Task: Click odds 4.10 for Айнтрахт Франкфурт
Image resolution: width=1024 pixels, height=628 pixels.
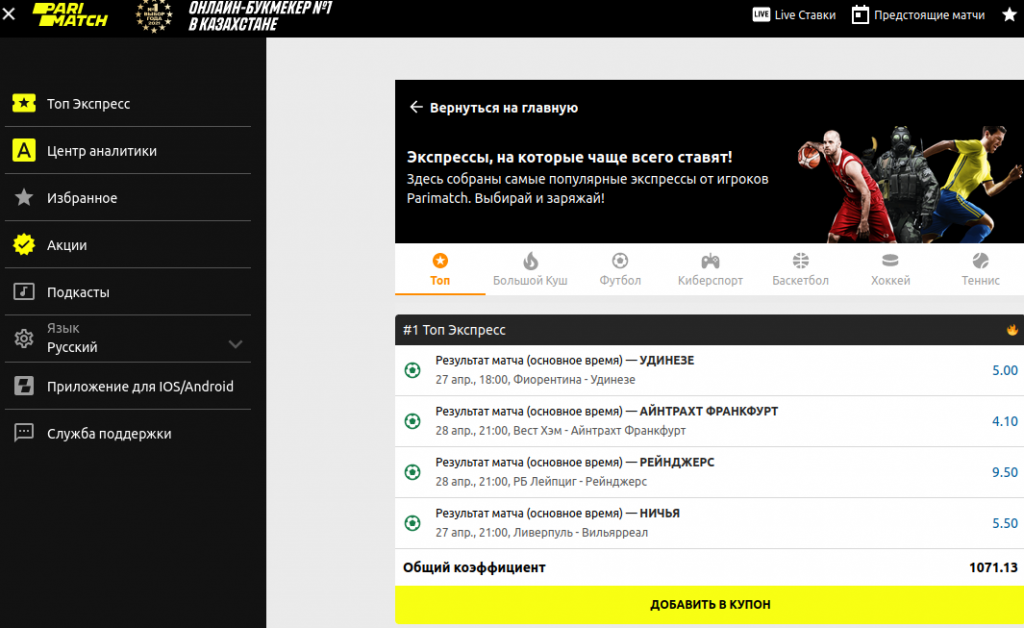Action: [1005, 421]
